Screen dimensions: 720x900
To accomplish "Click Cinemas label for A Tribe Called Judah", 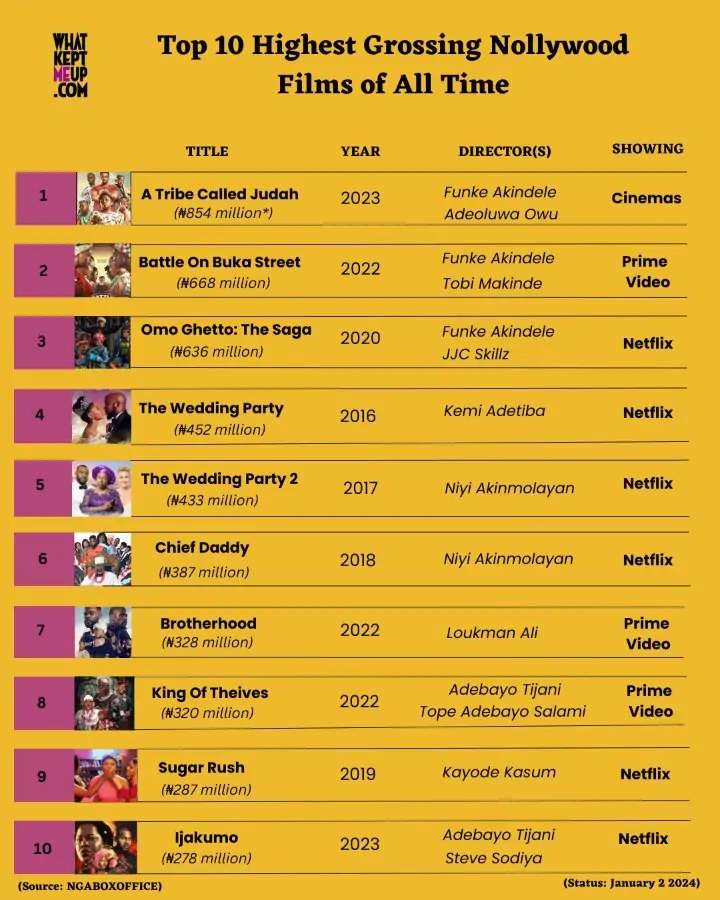I will coord(646,198).
